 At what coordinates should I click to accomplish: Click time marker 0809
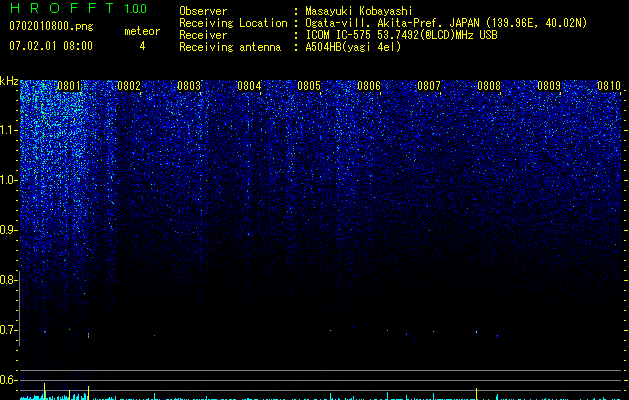coord(549,85)
